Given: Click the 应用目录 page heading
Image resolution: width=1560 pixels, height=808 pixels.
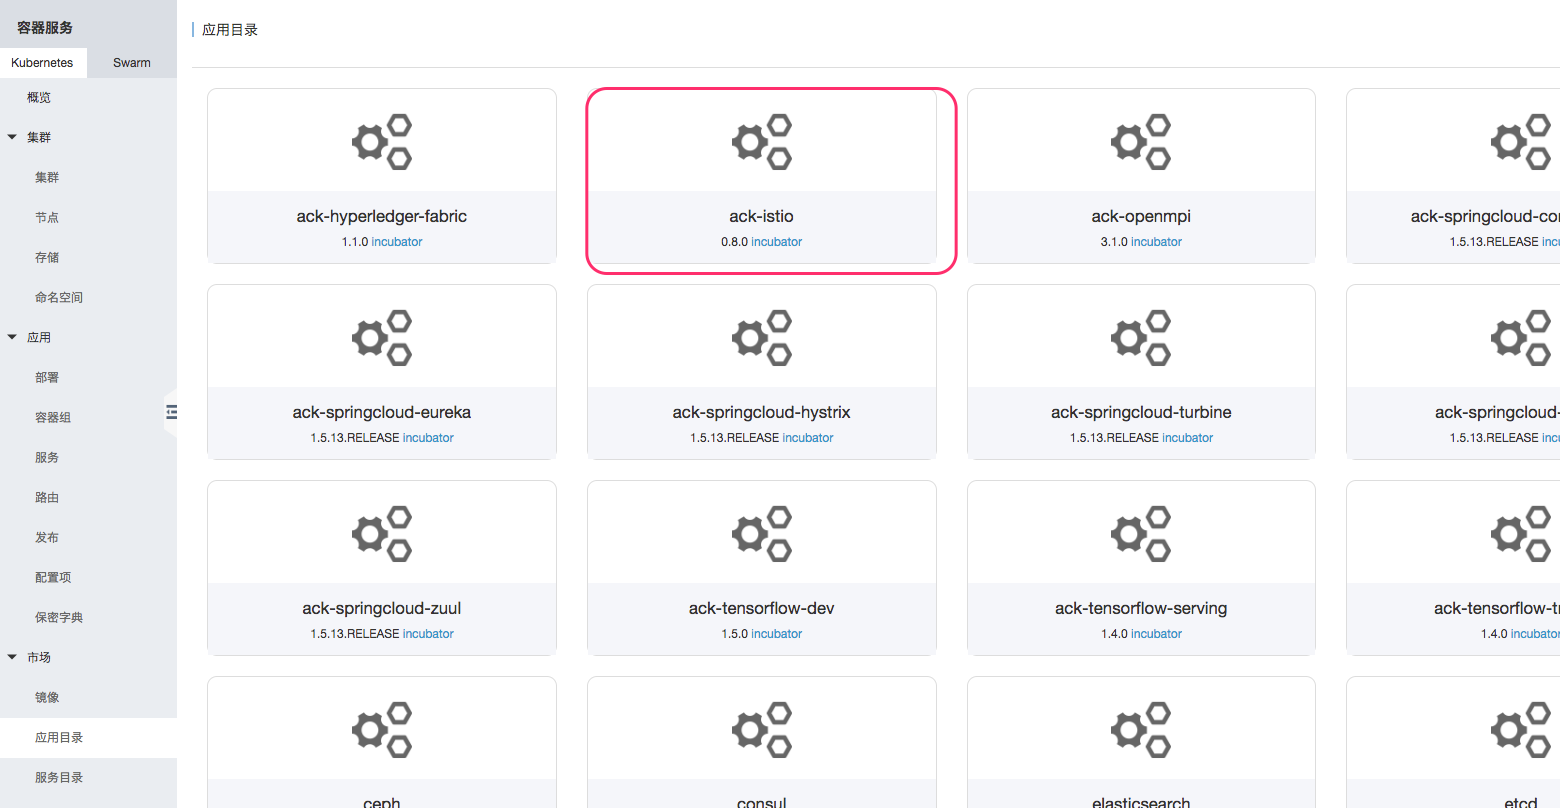Looking at the screenshot, I should [x=230, y=30].
